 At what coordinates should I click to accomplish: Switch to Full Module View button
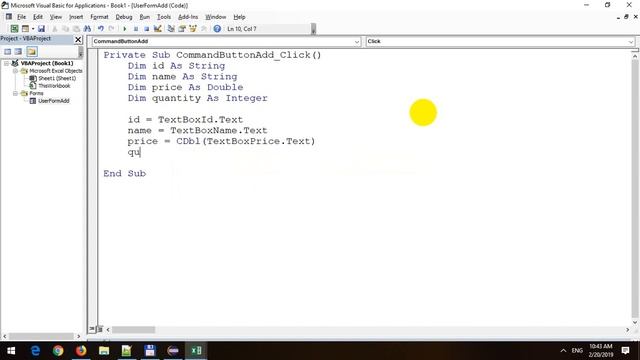100,329
